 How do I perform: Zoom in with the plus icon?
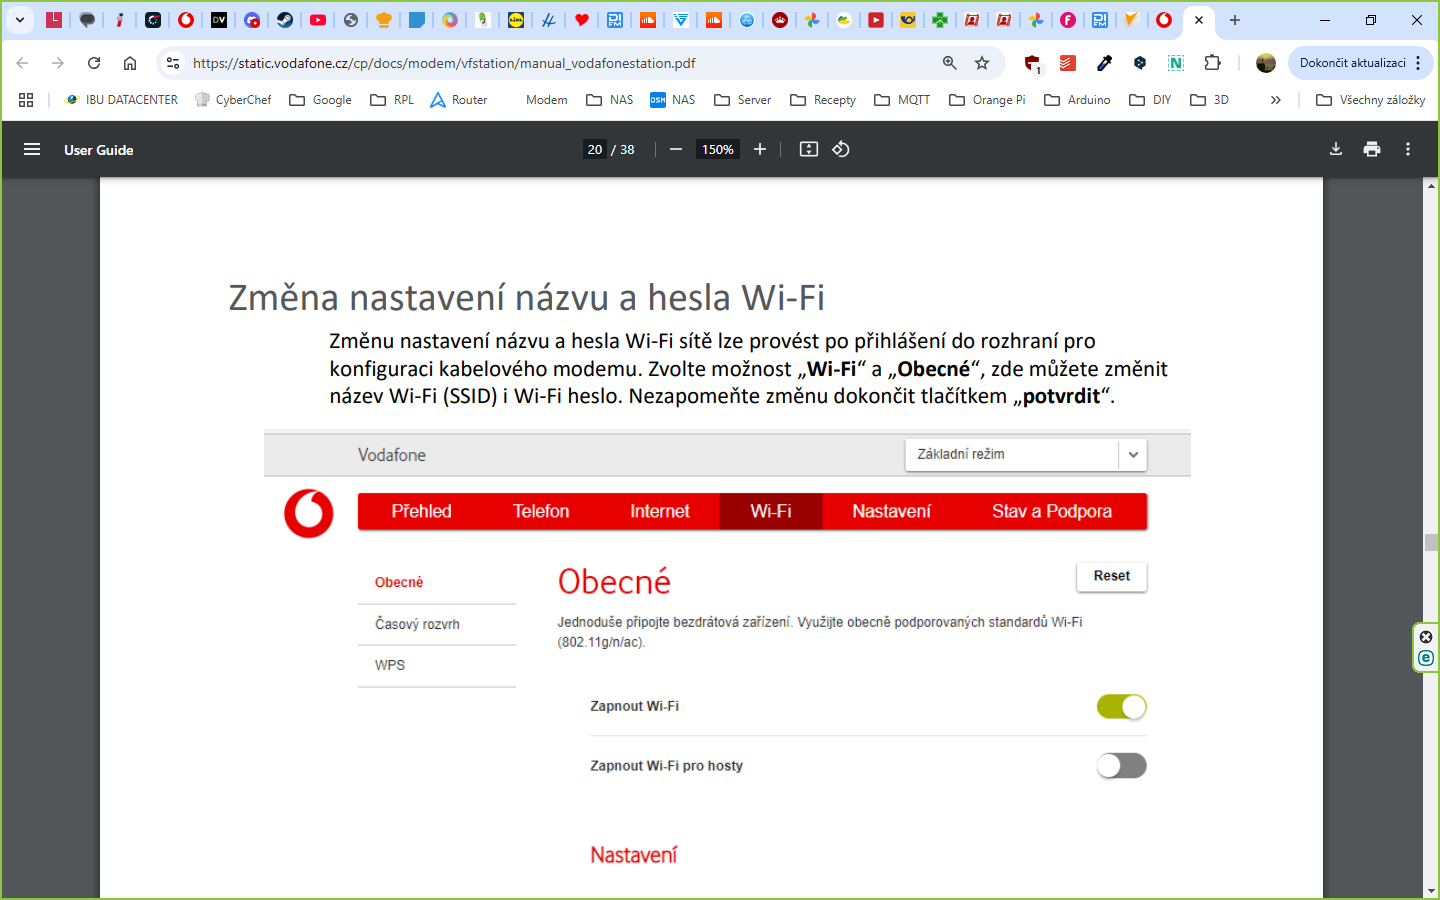[760, 150]
